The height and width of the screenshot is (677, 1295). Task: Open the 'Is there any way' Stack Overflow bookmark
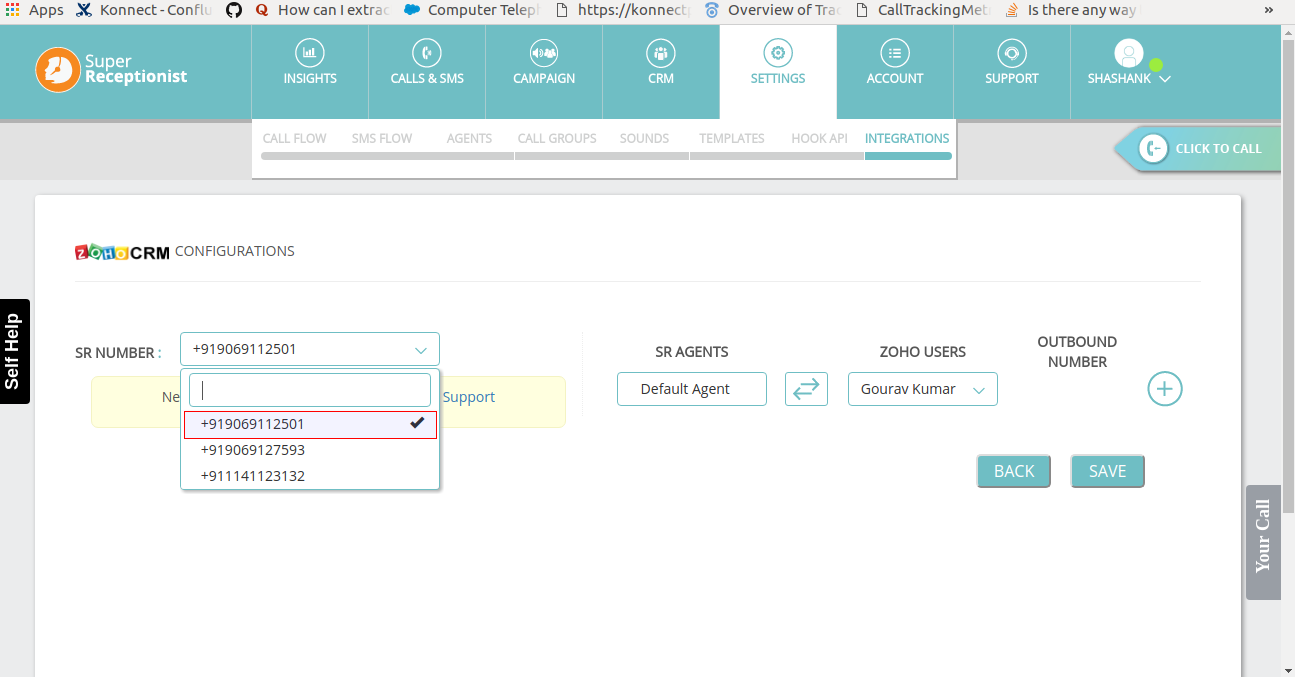(x=1072, y=10)
